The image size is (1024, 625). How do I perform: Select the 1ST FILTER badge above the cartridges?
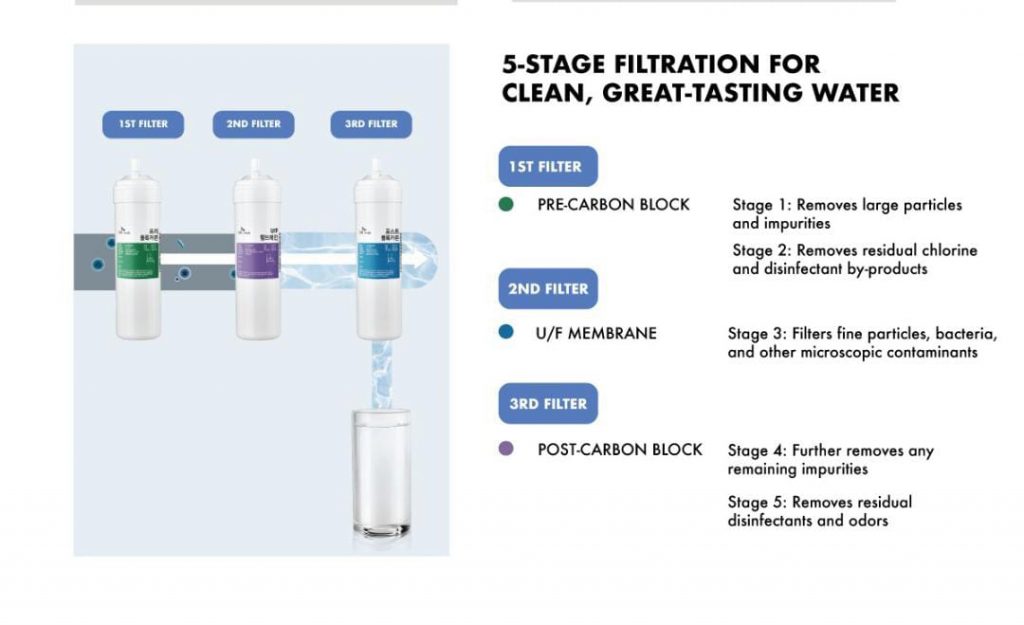(143, 124)
